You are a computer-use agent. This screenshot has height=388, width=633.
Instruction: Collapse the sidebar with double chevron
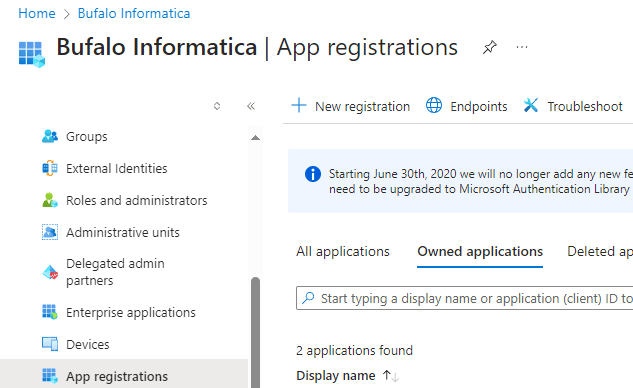point(251,106)
